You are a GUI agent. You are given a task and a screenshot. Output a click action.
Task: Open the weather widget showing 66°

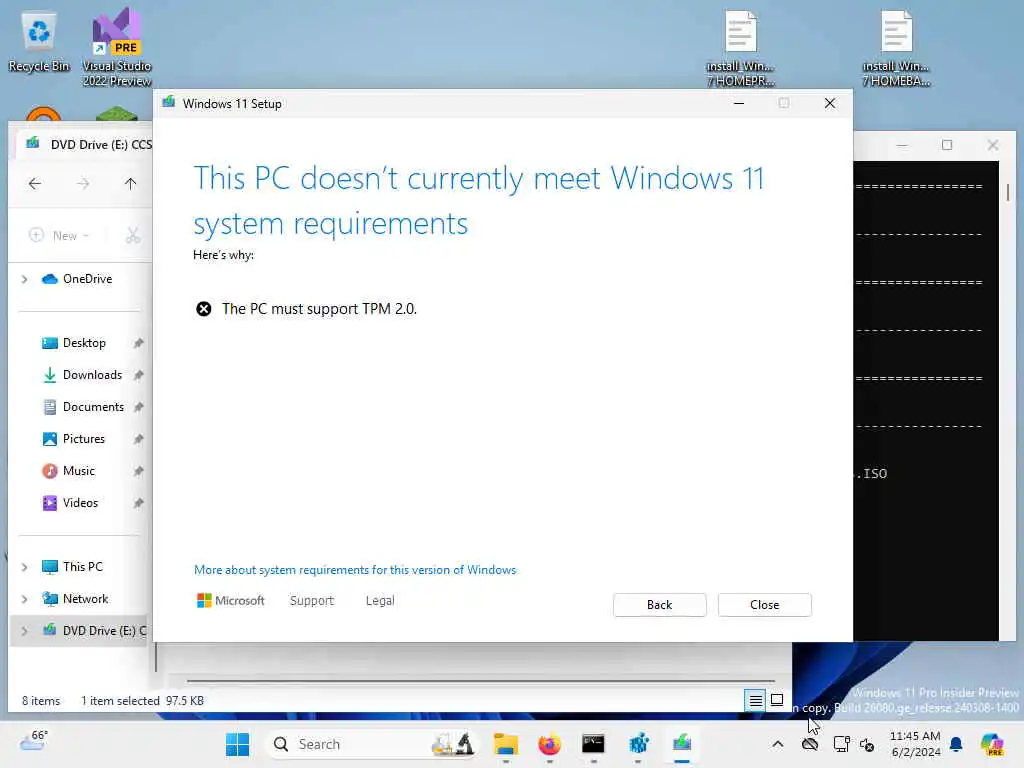[34, 741]
